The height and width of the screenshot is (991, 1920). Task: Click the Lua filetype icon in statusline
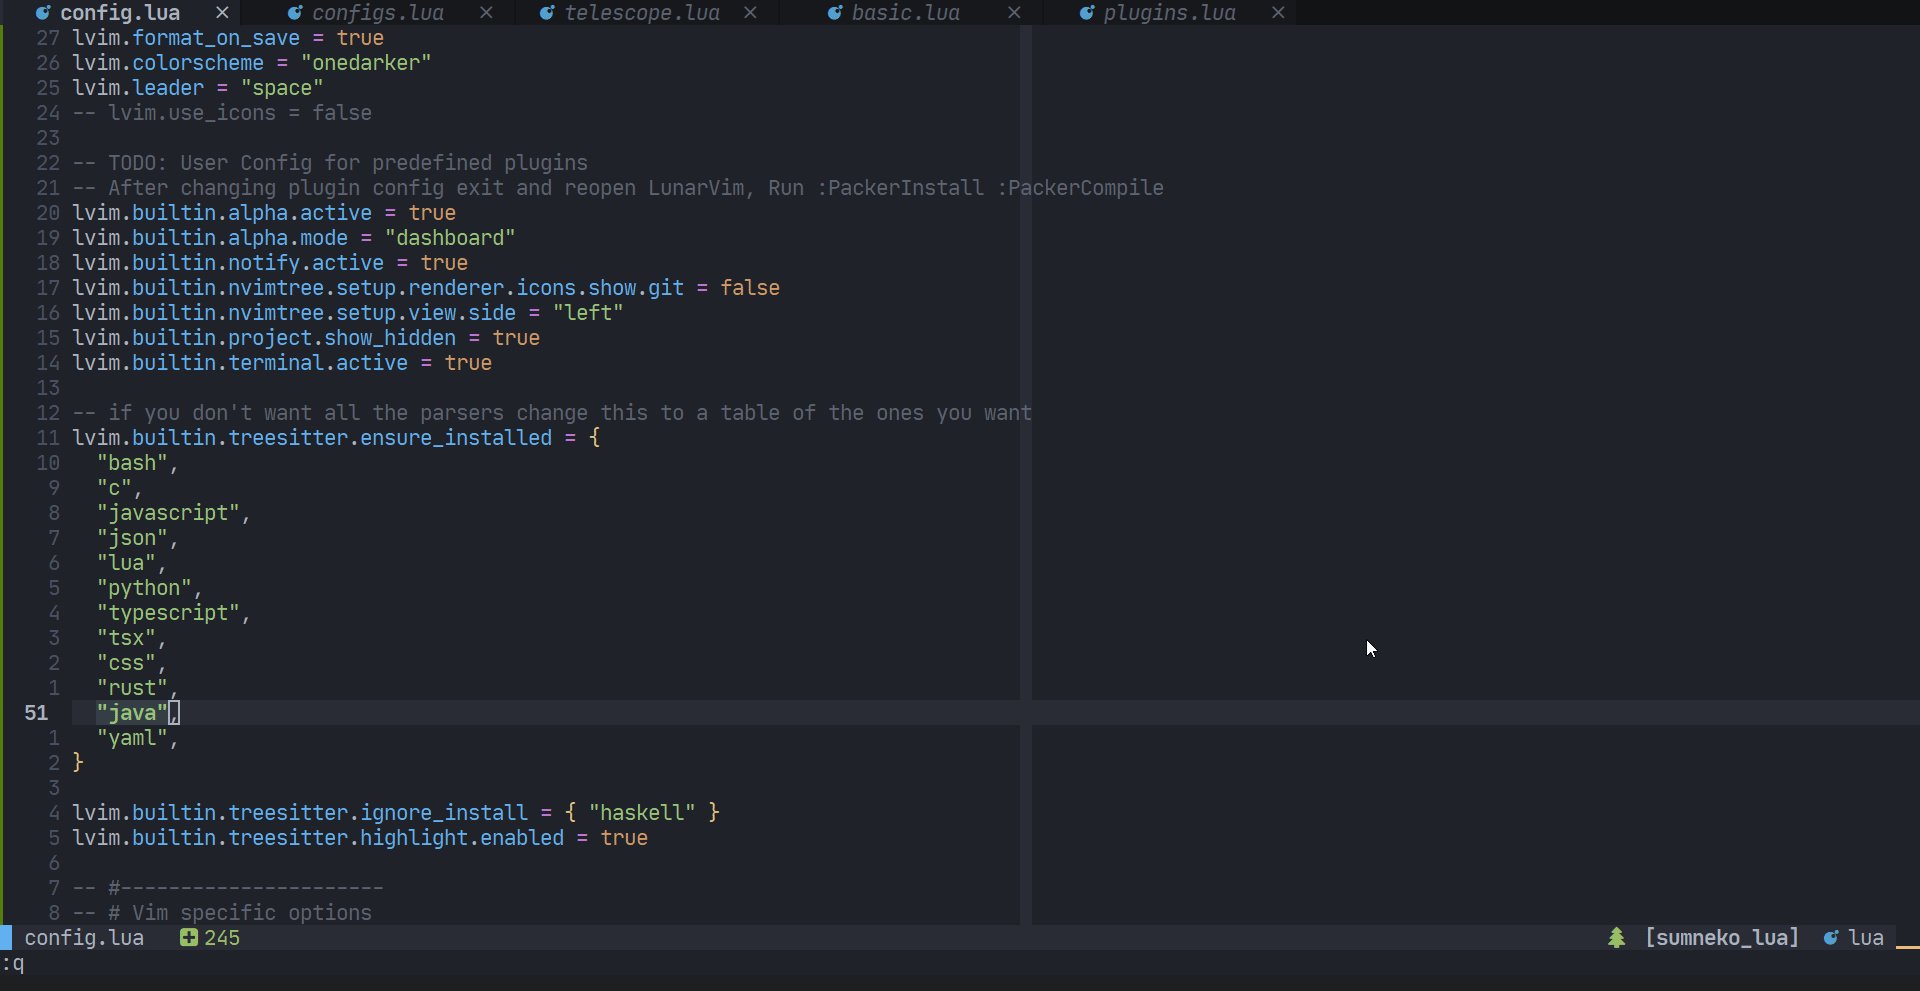1831,938
